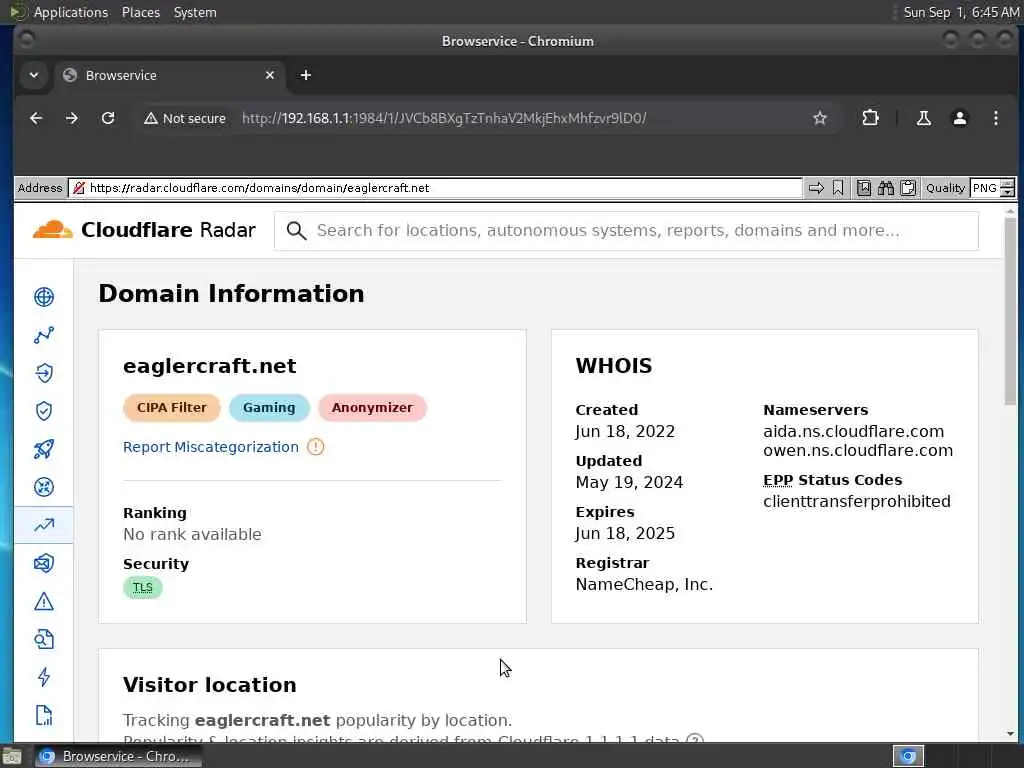Click the aida.ns.cloudflare.com nameserver text

pos(854,431)
